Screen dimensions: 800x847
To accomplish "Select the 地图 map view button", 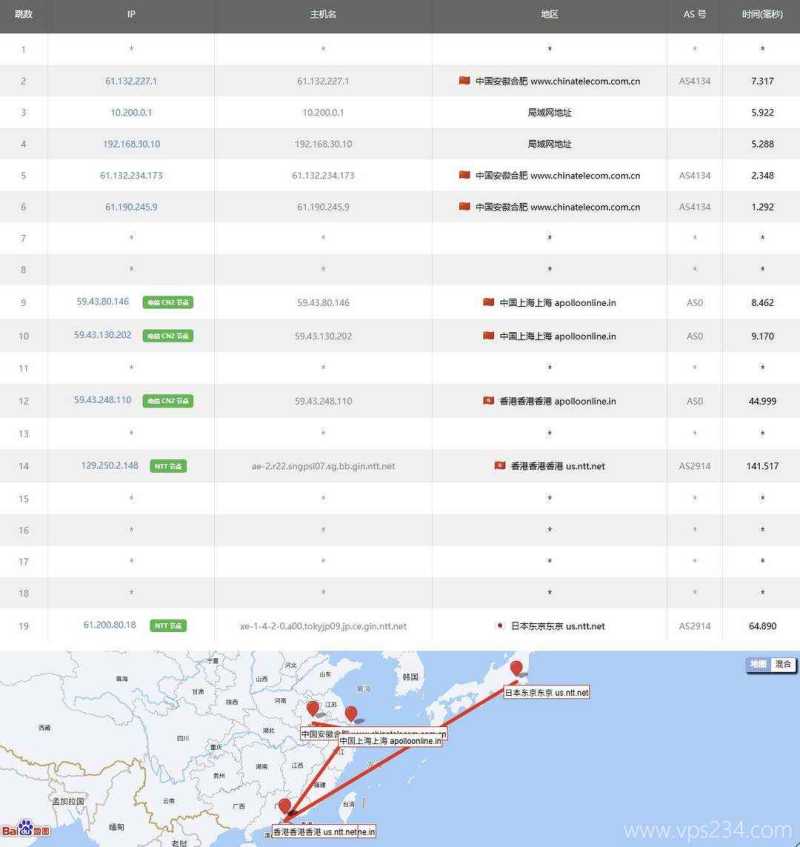I will point(759,664).
